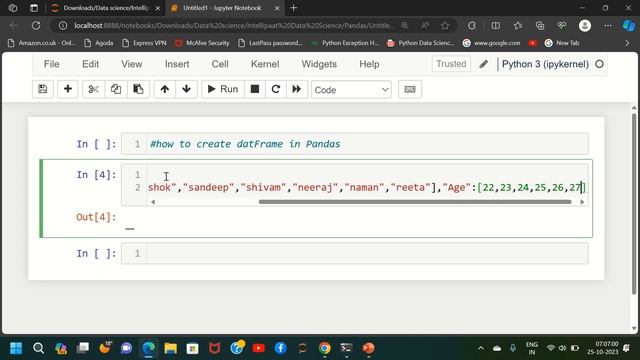This screenshot has height=360, width=640.
Task: Cut selected cells with the scissors icon
Action: 93,89
